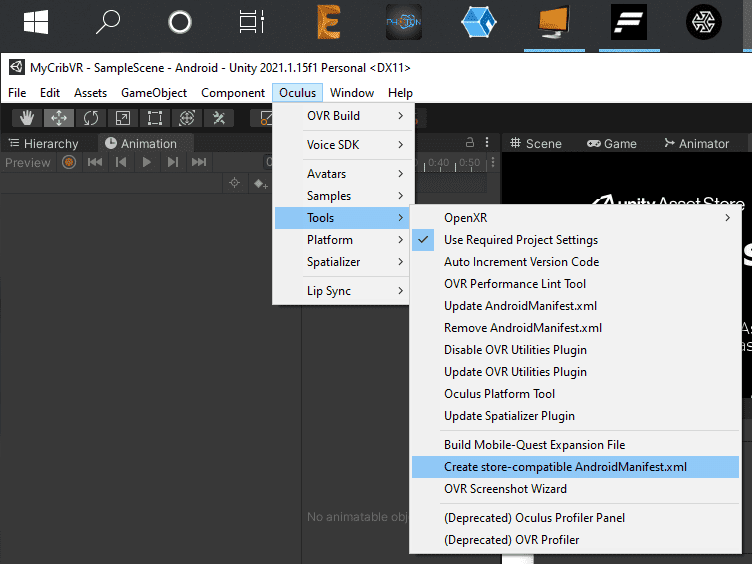
Task: Open the blue cube app on taskbar
Action: [x=479, y=22]
